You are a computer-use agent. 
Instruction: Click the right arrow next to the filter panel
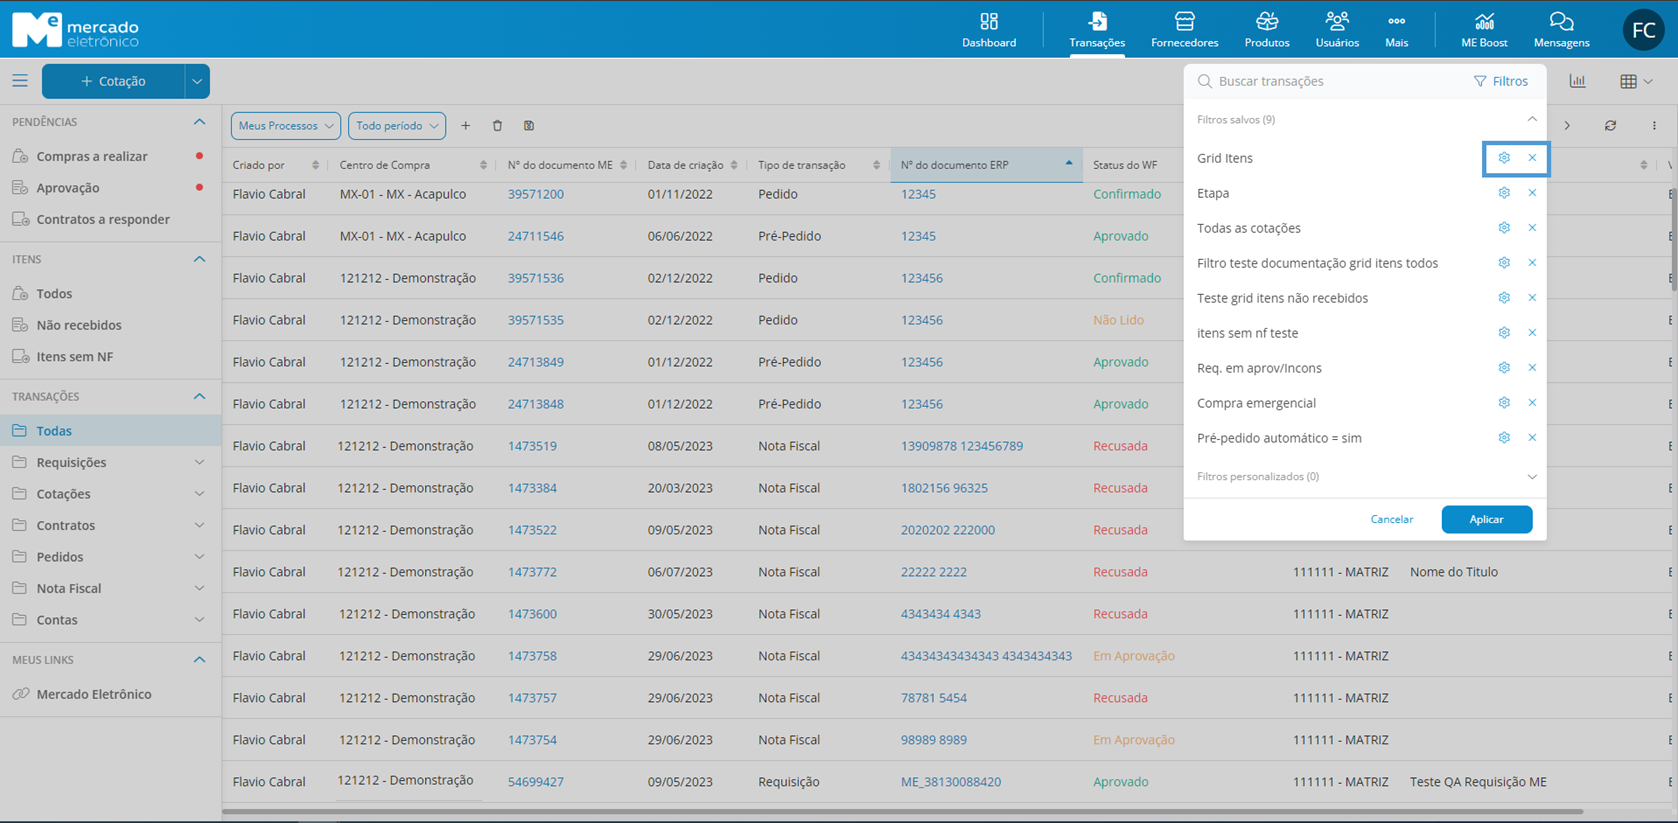click(x=1567, y=126)
